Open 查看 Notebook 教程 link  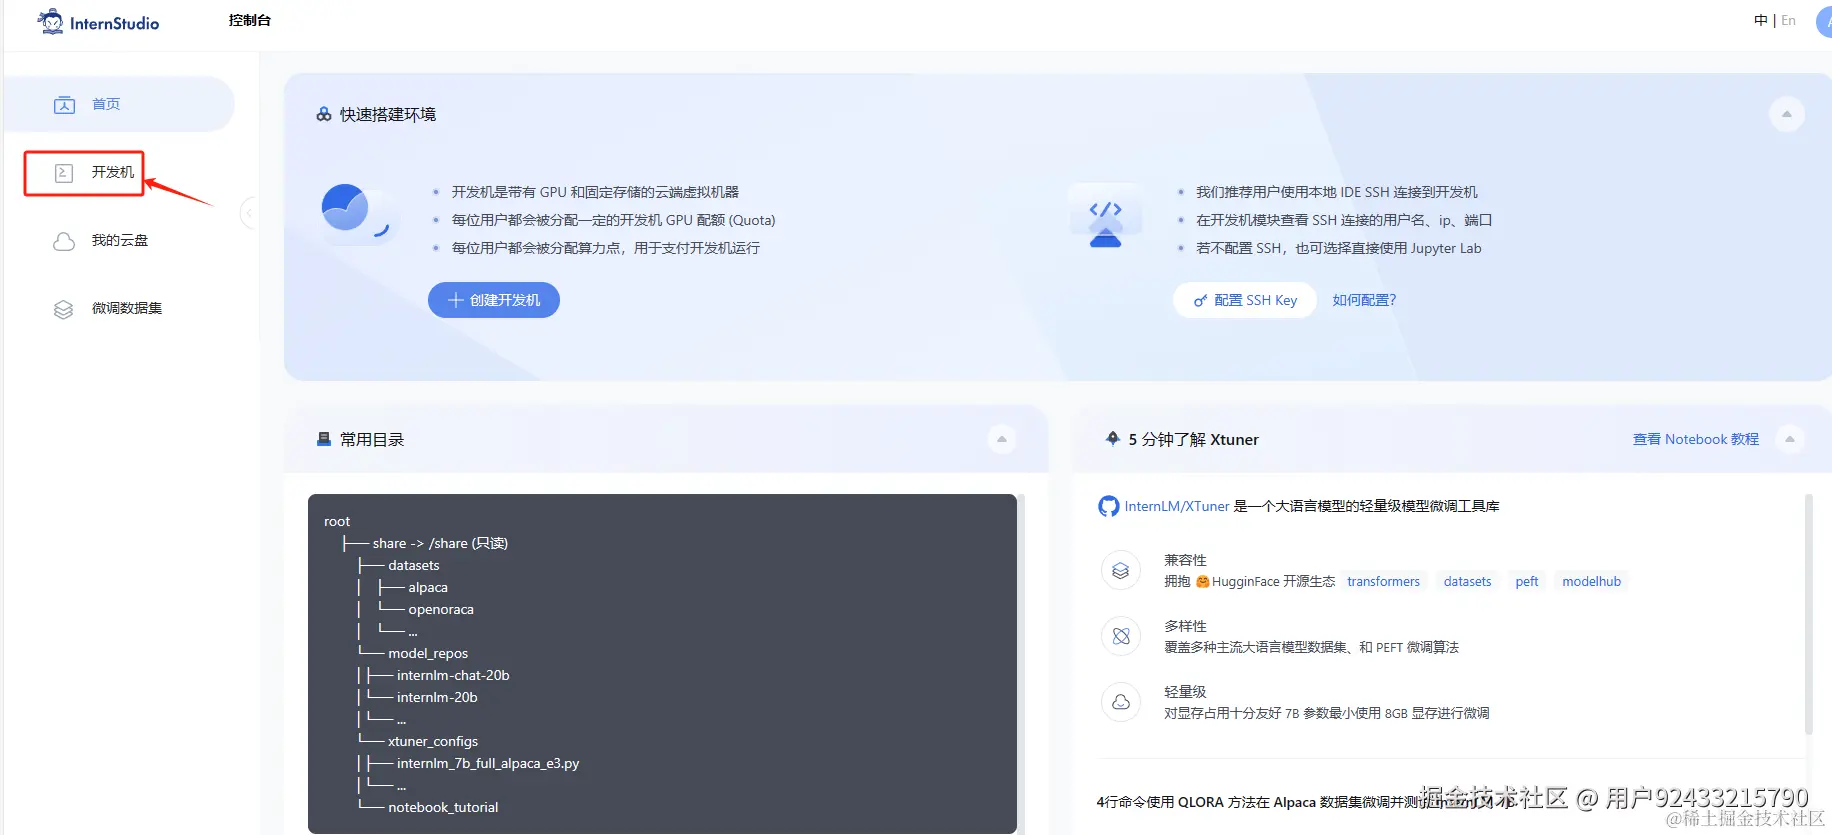(x=1696, y=439)
